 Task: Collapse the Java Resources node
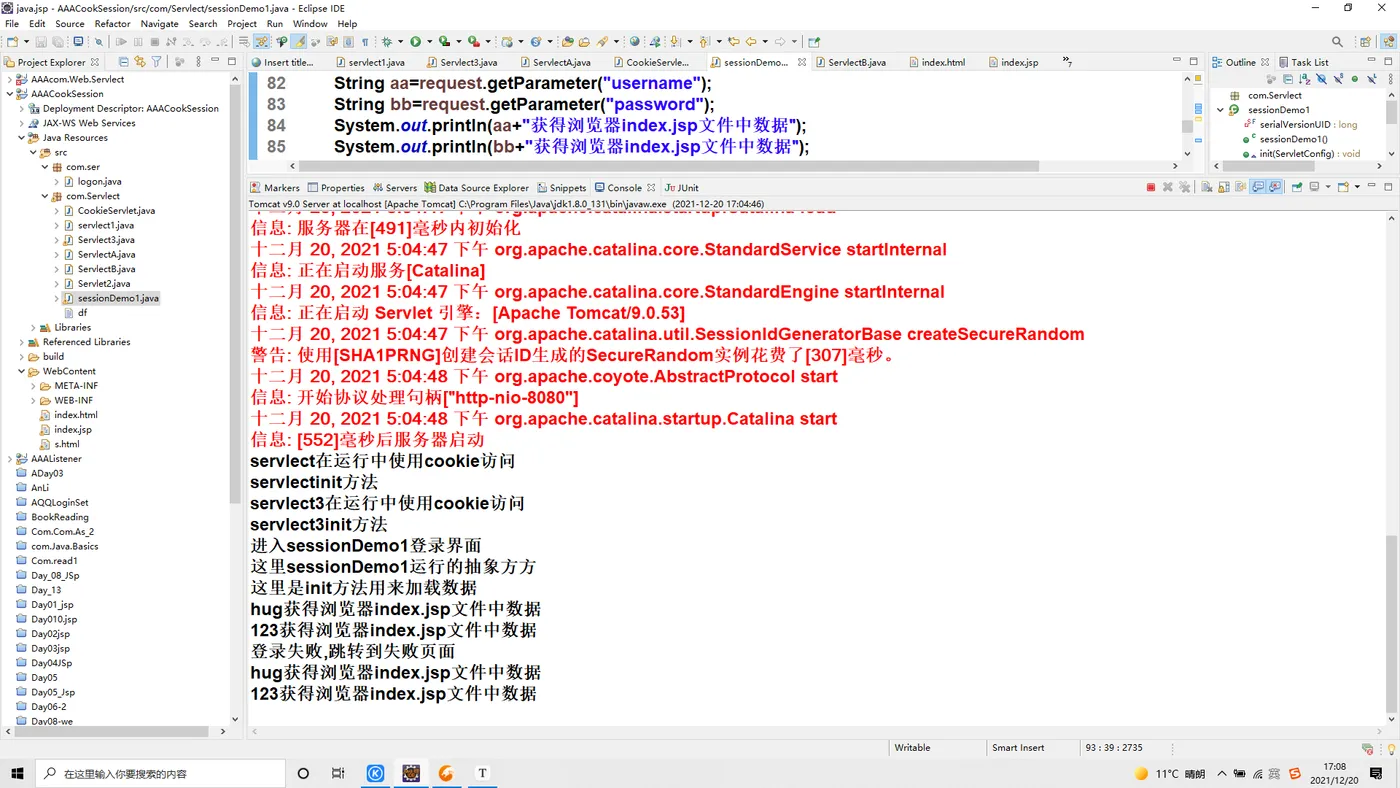click(x=22, y=138)
